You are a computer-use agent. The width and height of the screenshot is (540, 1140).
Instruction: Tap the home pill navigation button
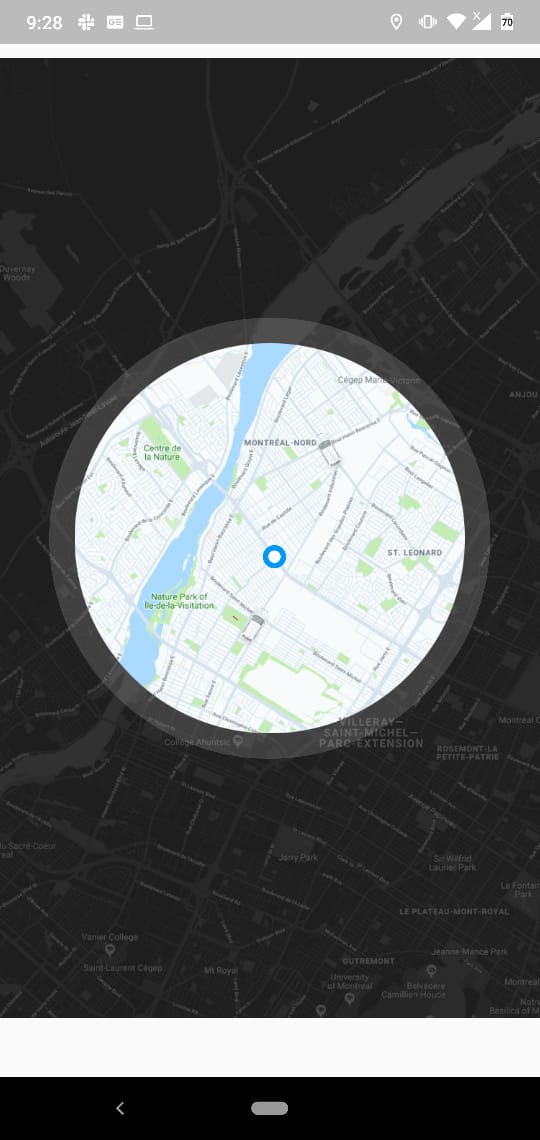click(x=270, y=1108)
